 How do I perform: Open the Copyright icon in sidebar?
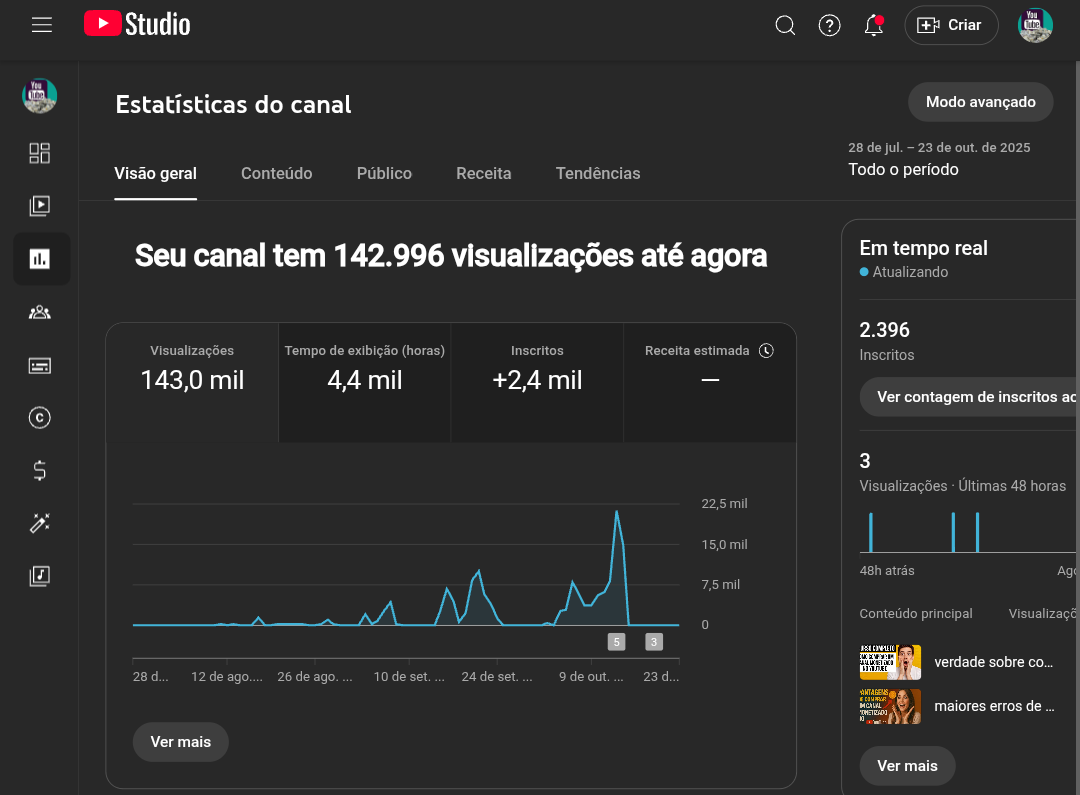[40, 418]
